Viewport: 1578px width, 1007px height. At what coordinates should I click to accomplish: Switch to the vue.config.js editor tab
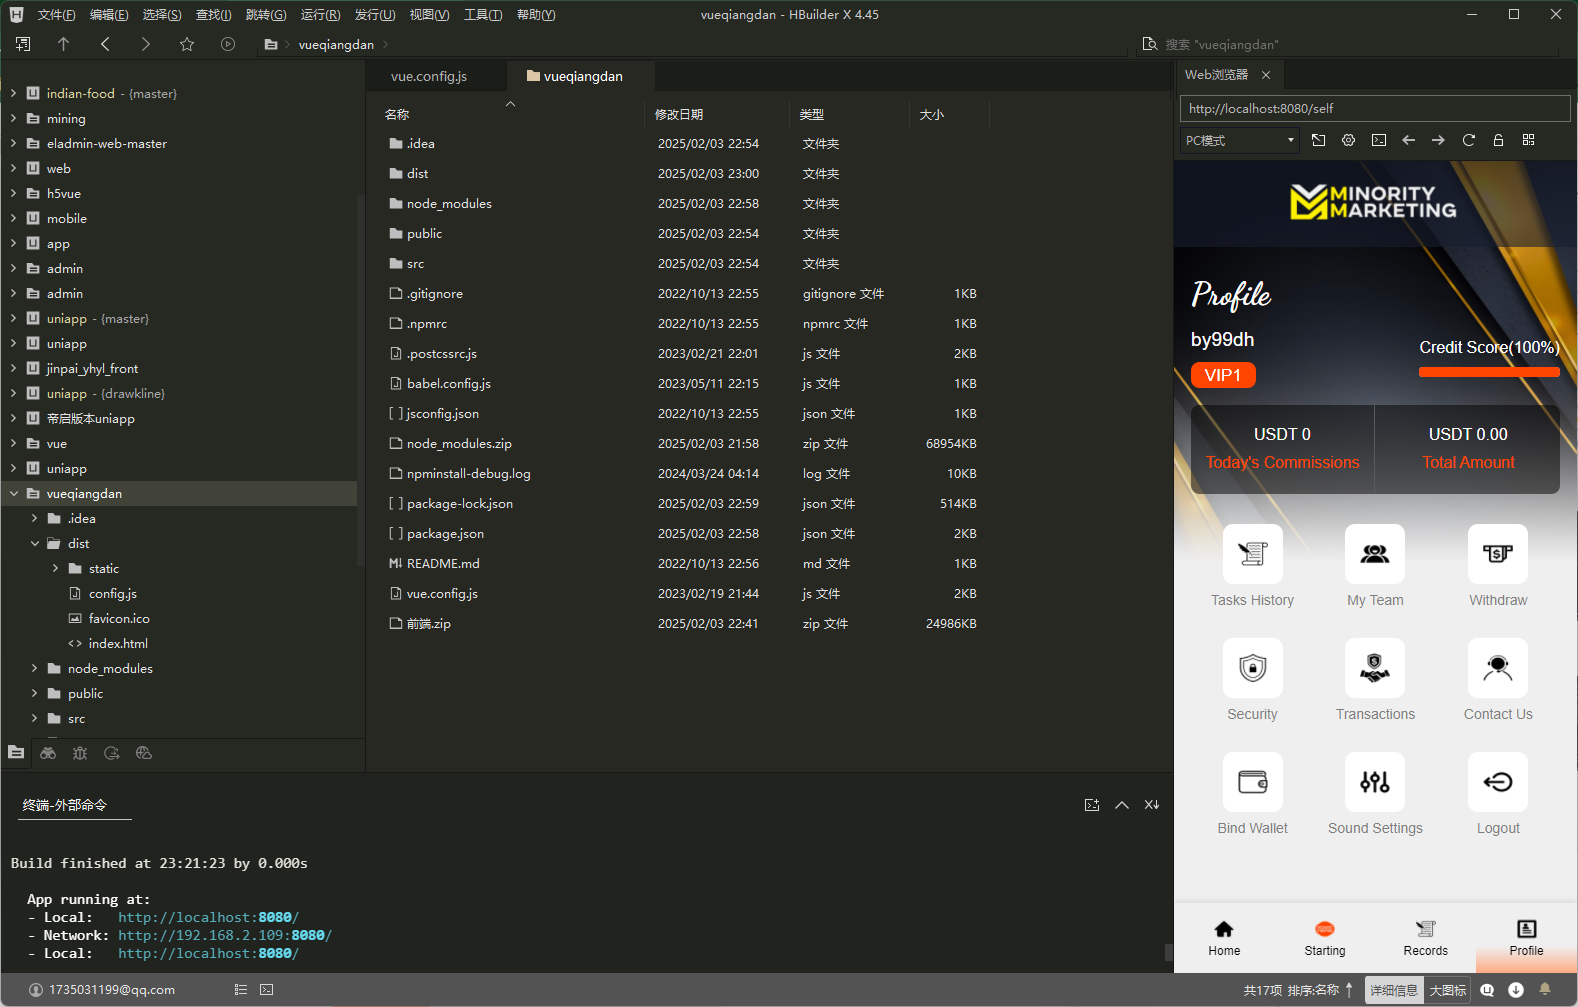(429, 76)
